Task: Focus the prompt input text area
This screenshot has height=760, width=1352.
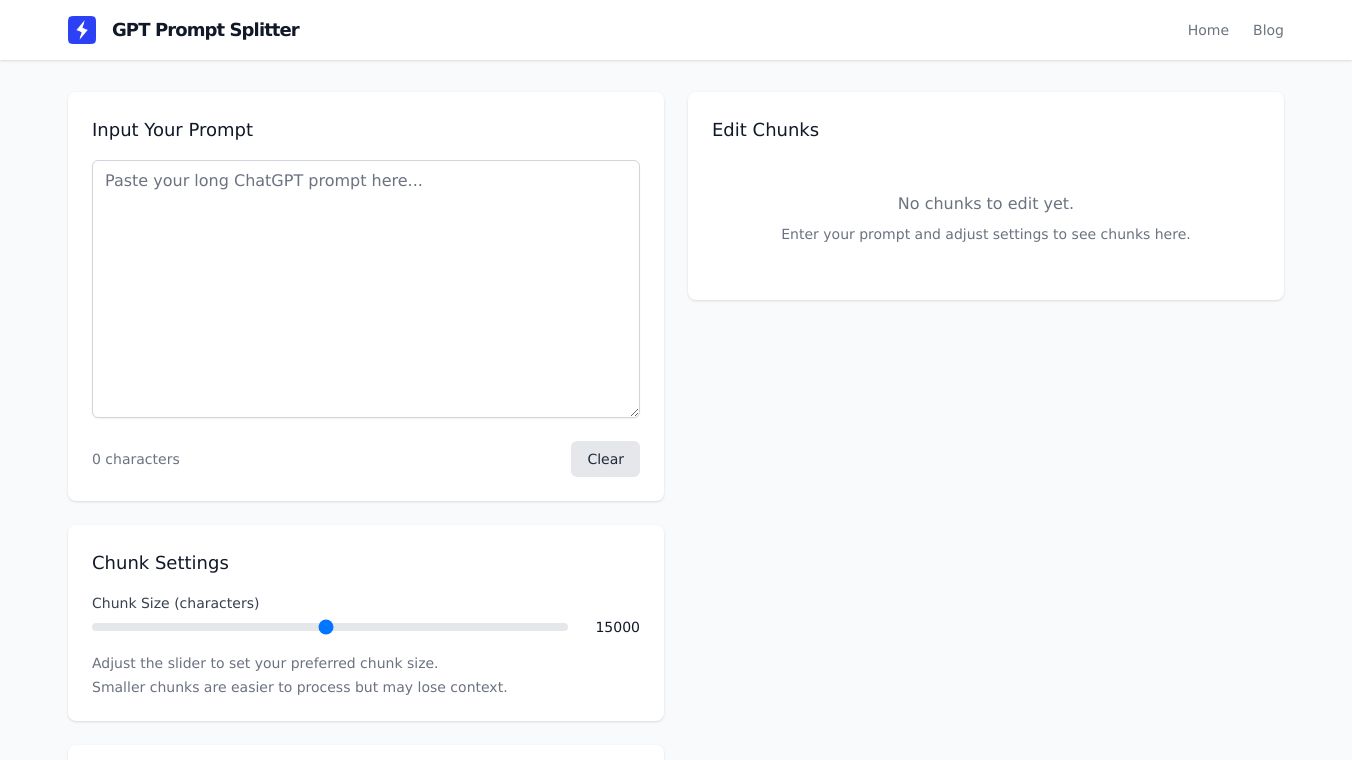Action: pos(366,288)
